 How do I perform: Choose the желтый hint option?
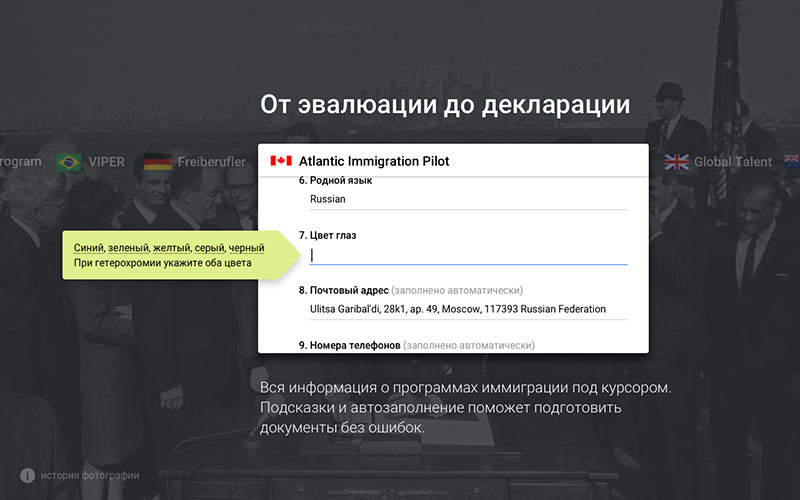pyautogui.click(x=171, y=248)
